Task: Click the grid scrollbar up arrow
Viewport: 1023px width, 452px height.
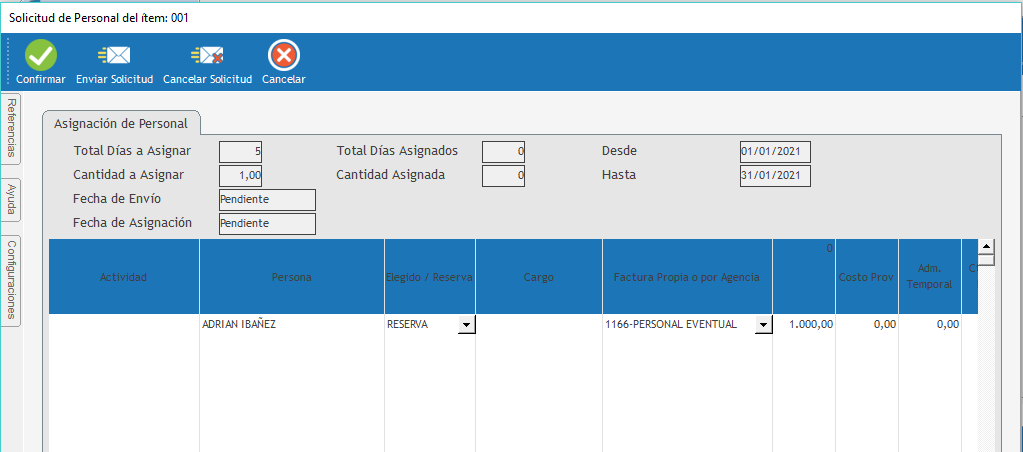Action: pos(985,246)
